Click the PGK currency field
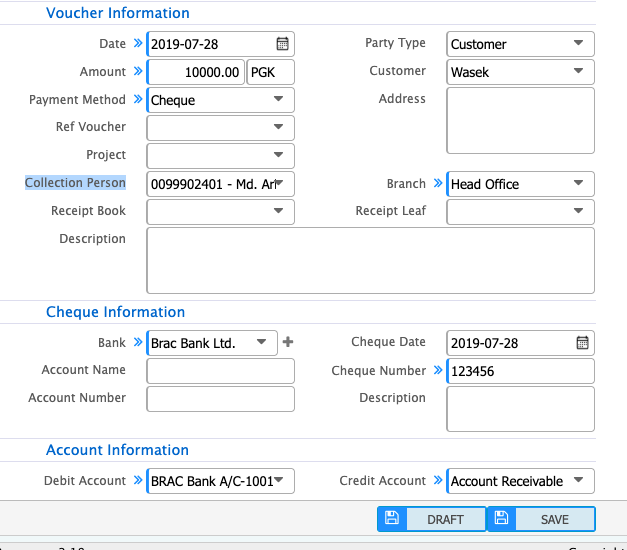The height and width of the screenshot is (550, 627). (271, 72)
